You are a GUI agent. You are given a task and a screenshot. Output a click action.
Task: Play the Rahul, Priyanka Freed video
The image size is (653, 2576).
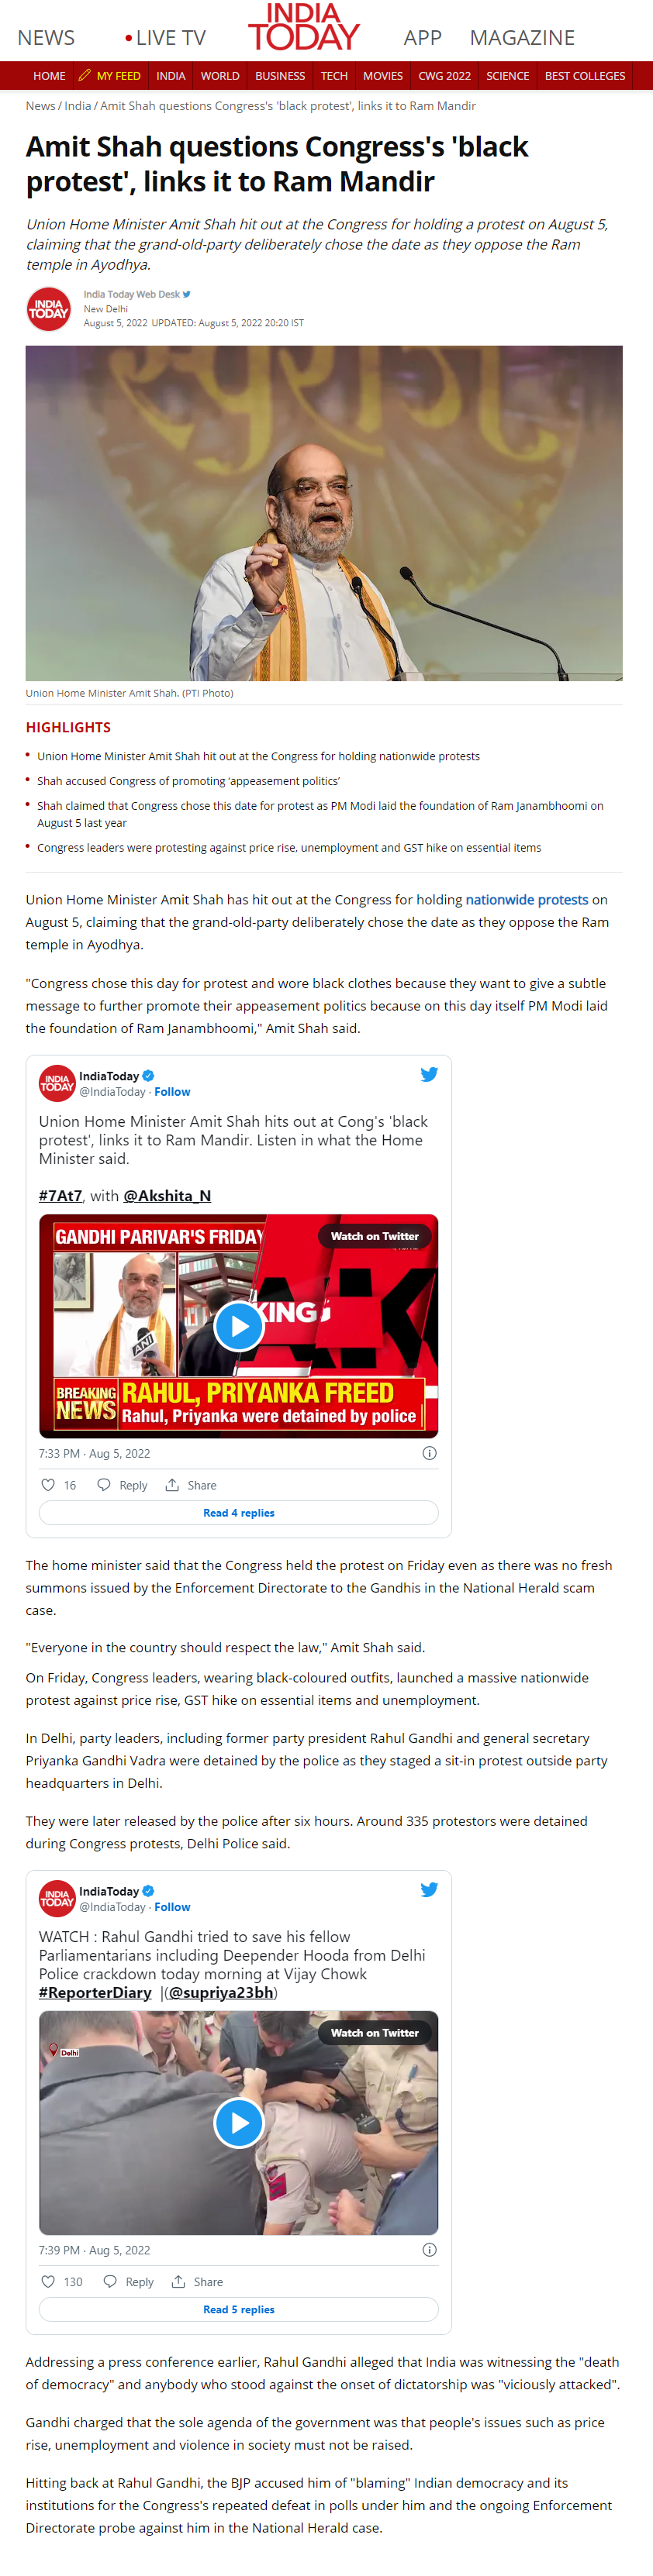click(x=239, y=1326)
